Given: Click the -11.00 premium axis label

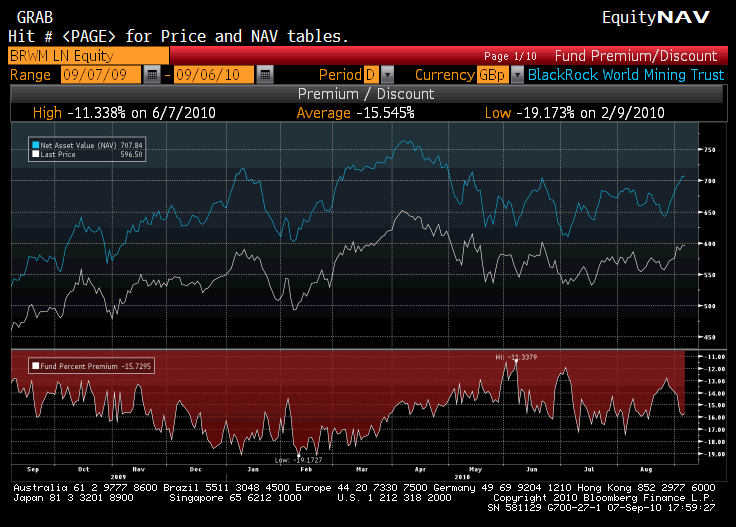Looking at the screenshot, I should tap(716, 357).
